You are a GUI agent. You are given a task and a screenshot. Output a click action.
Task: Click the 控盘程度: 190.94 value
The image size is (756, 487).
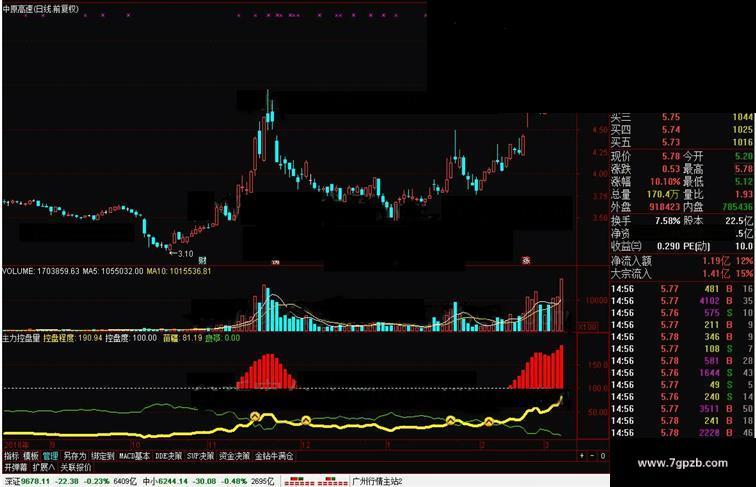pos(73,338)
